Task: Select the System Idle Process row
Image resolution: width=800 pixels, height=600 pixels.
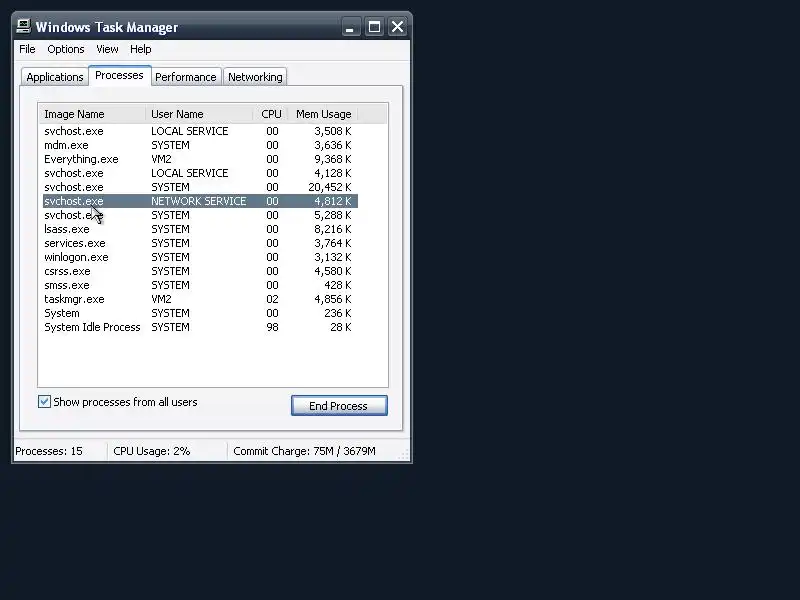Action: (x=200, y=328)
